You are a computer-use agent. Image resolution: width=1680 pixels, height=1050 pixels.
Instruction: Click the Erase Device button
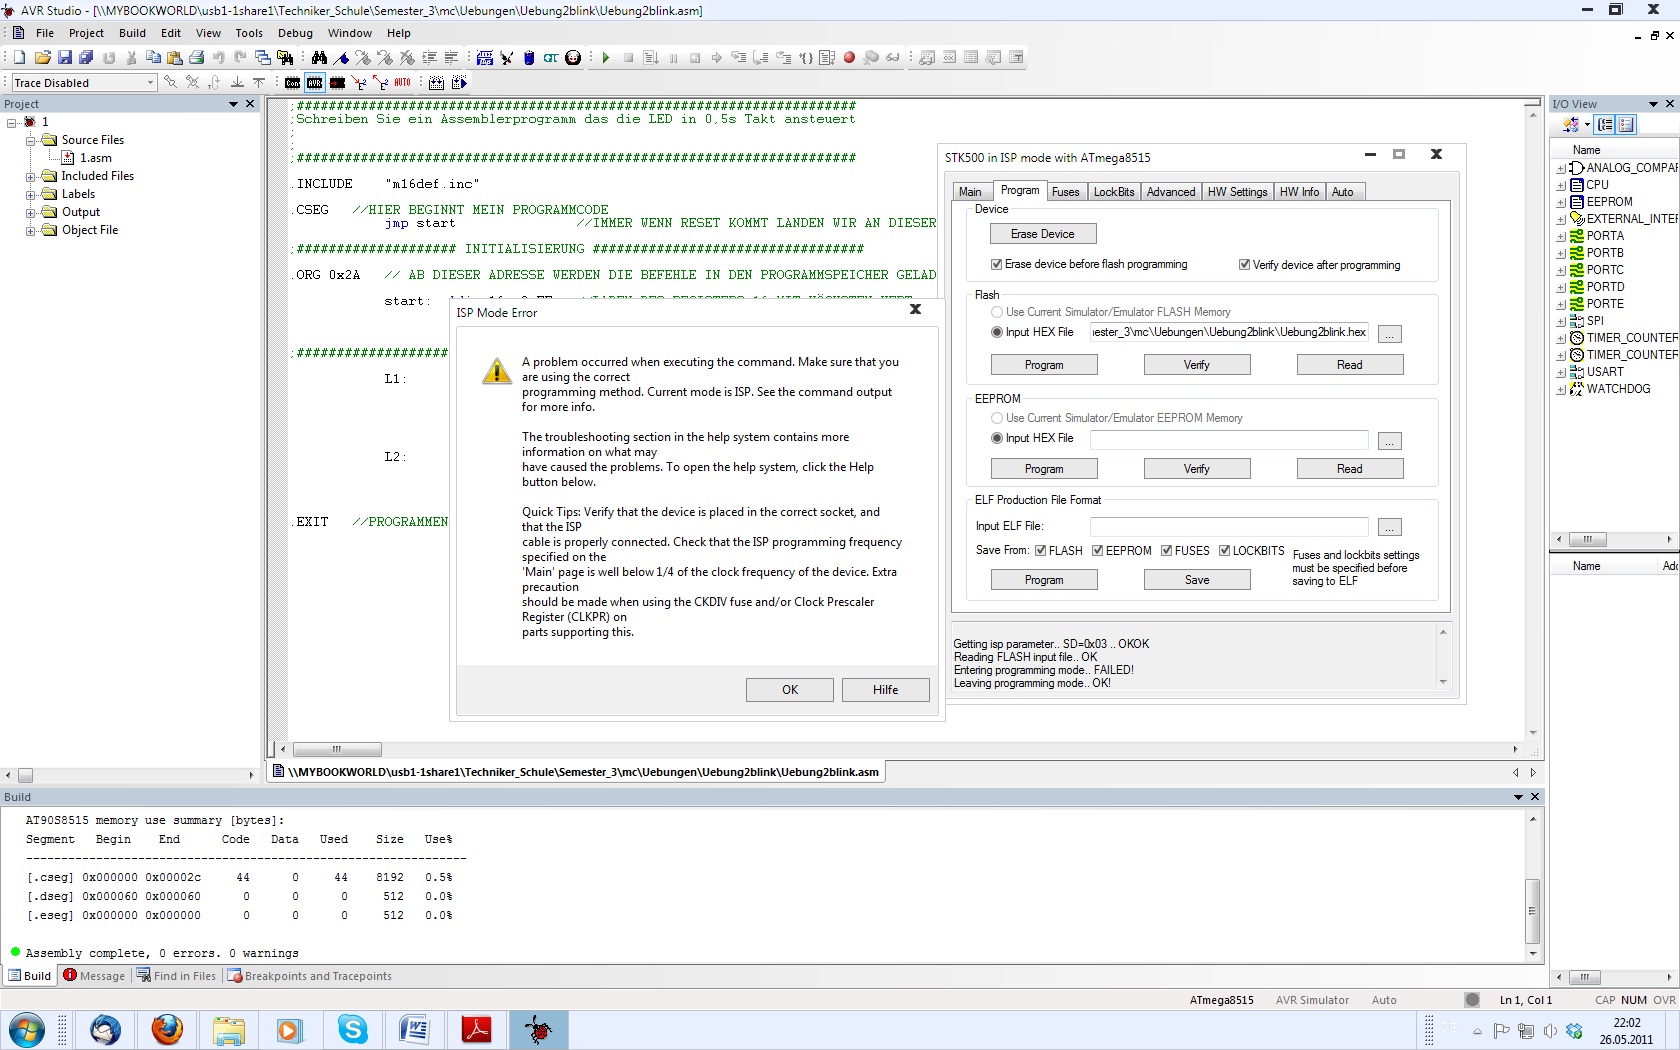pos(1043,234)
